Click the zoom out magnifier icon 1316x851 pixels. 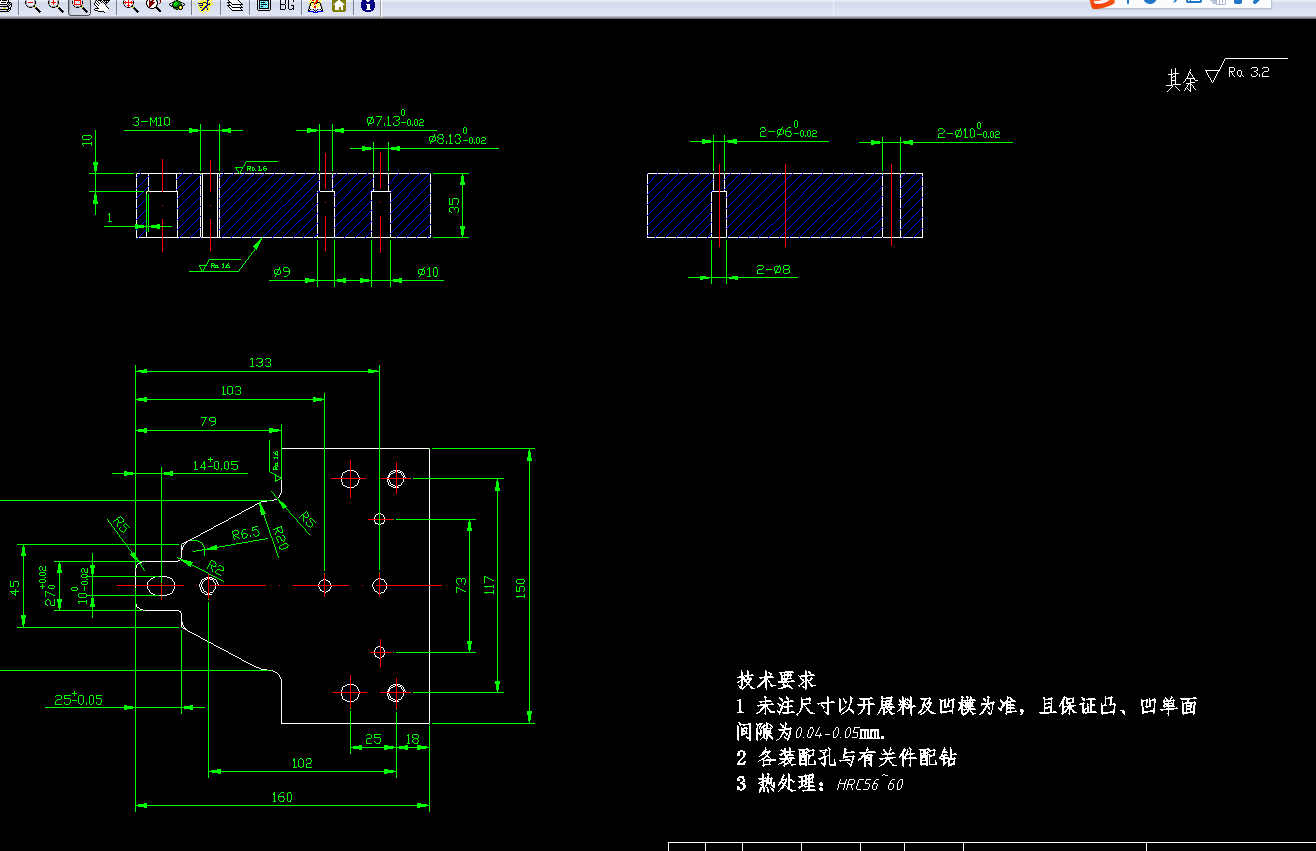(32, 5)
